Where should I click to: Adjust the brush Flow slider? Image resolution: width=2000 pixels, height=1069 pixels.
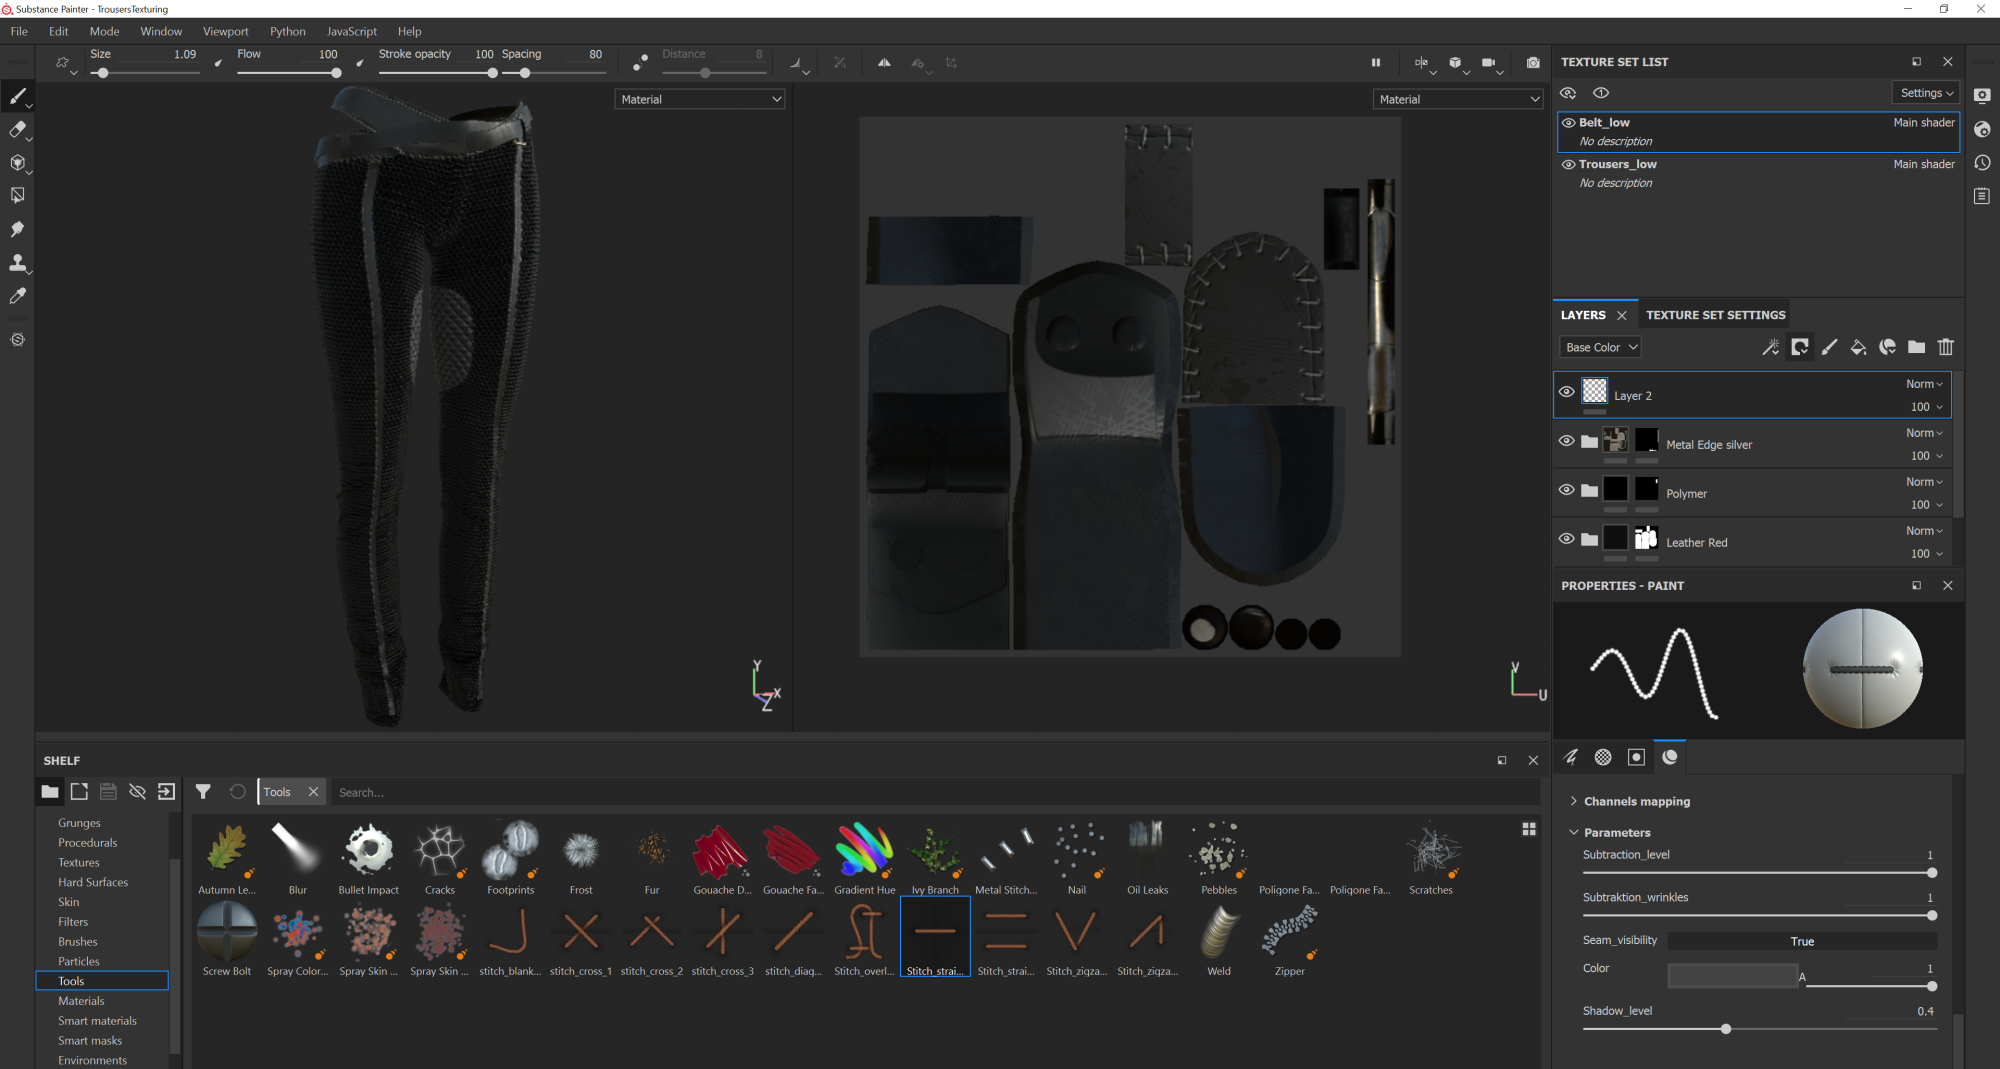(289, 73)
